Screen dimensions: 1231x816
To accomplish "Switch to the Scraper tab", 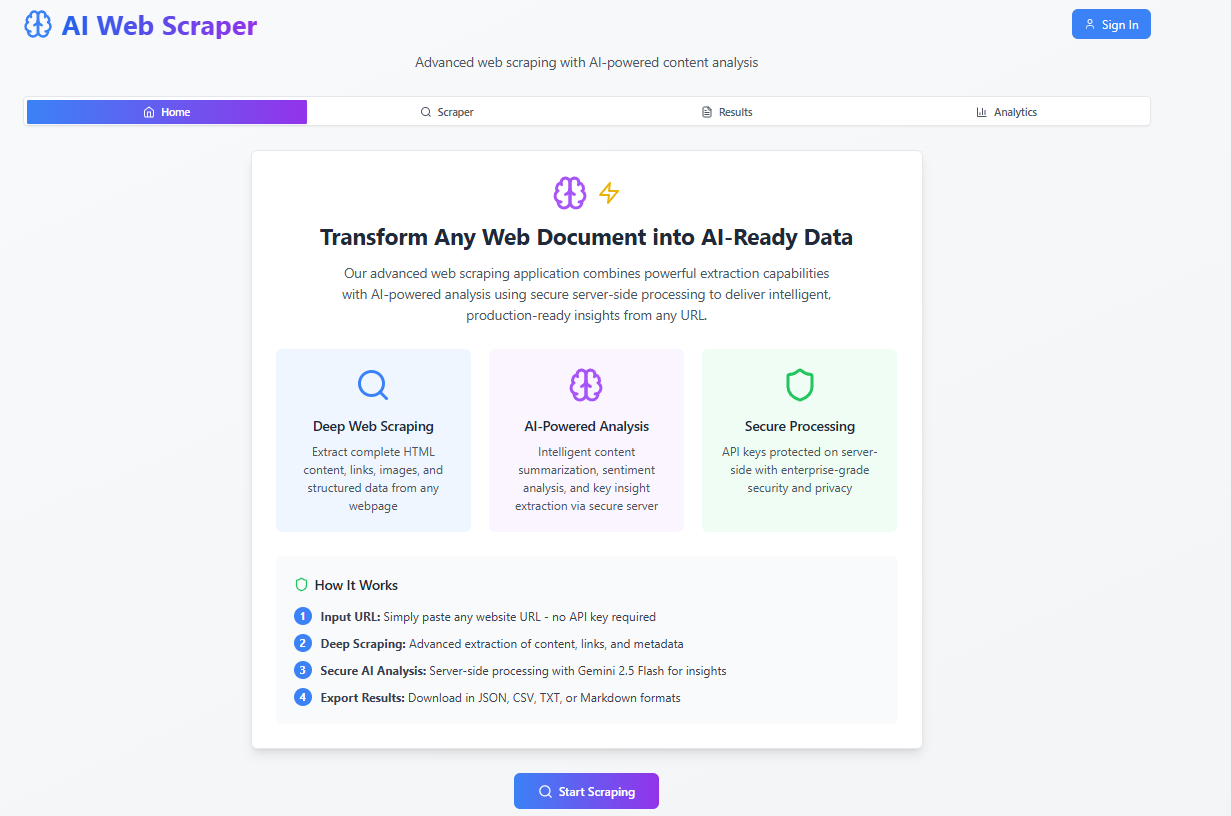I will point(447,112).
